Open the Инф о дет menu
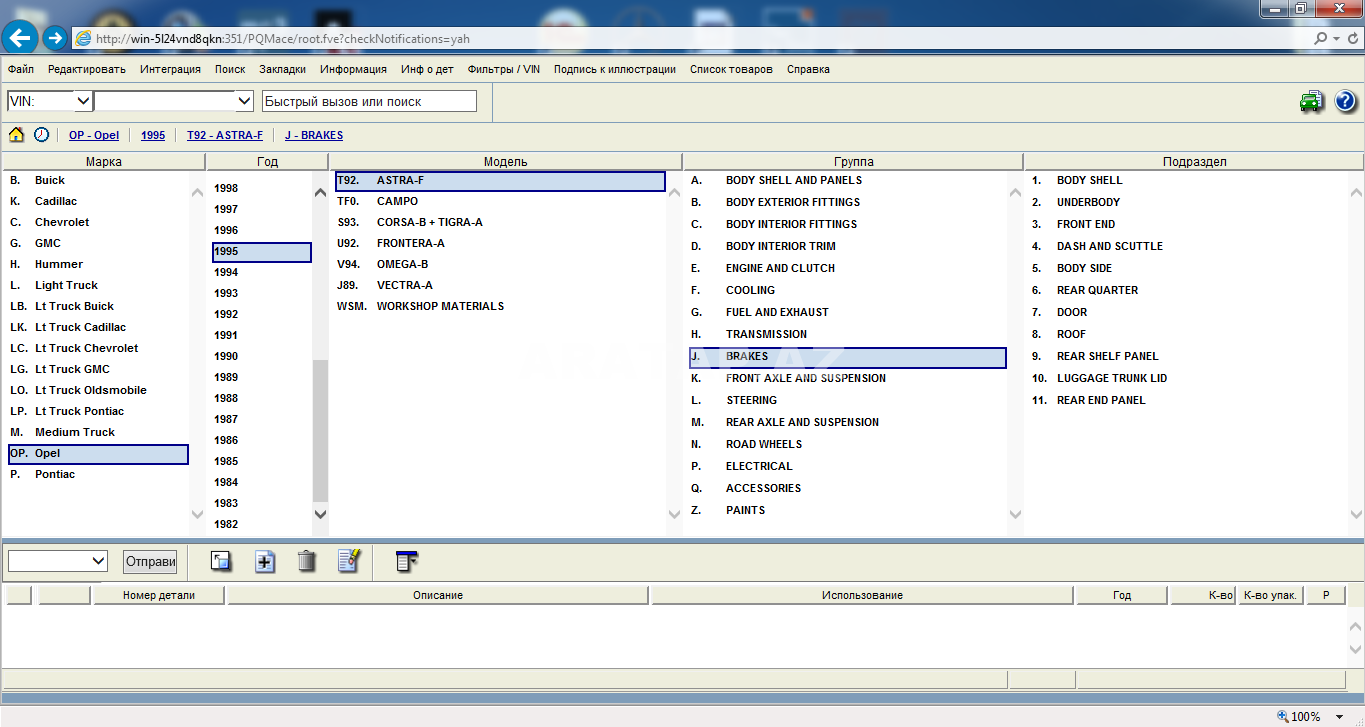 (x=427, y=69)
